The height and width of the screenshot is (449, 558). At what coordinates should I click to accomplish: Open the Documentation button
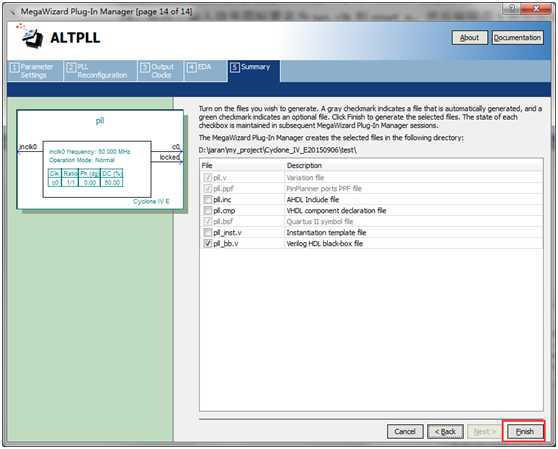[x=517, y=37]
